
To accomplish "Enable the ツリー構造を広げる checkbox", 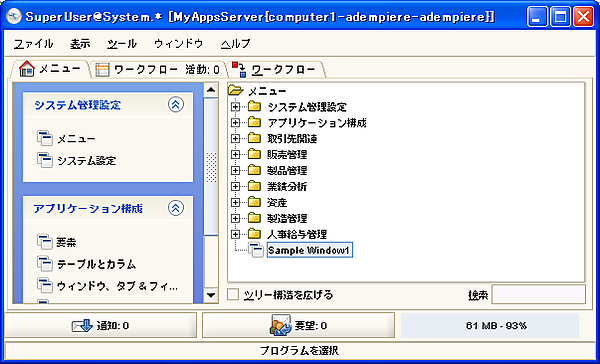I will (233, 295).
